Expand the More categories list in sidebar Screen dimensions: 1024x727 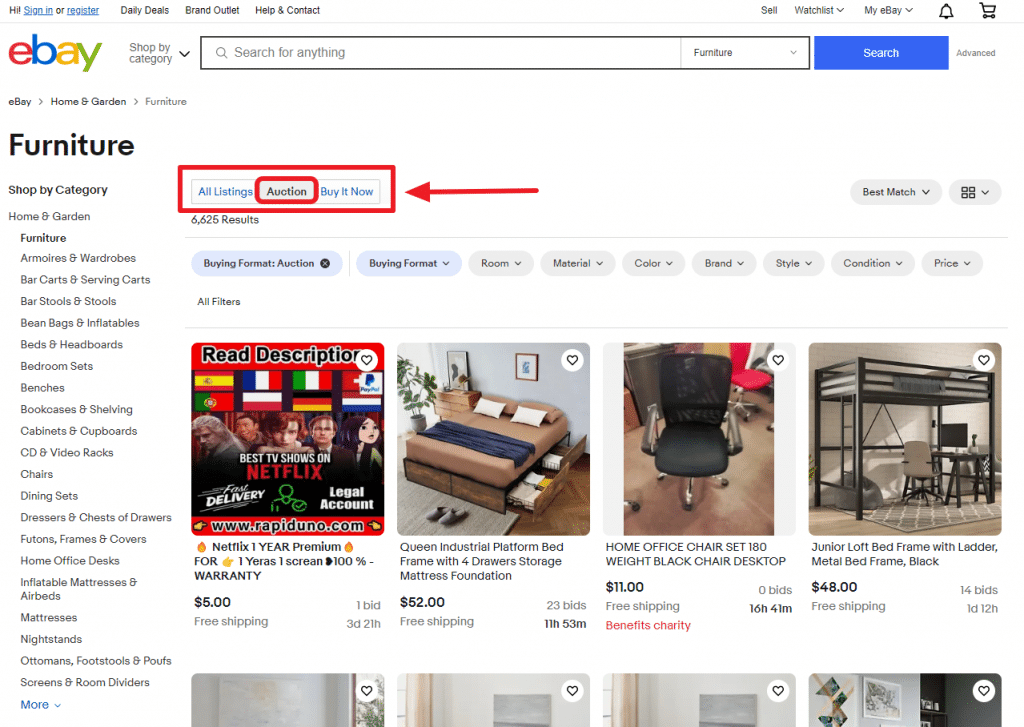click(x=40, y=705)
